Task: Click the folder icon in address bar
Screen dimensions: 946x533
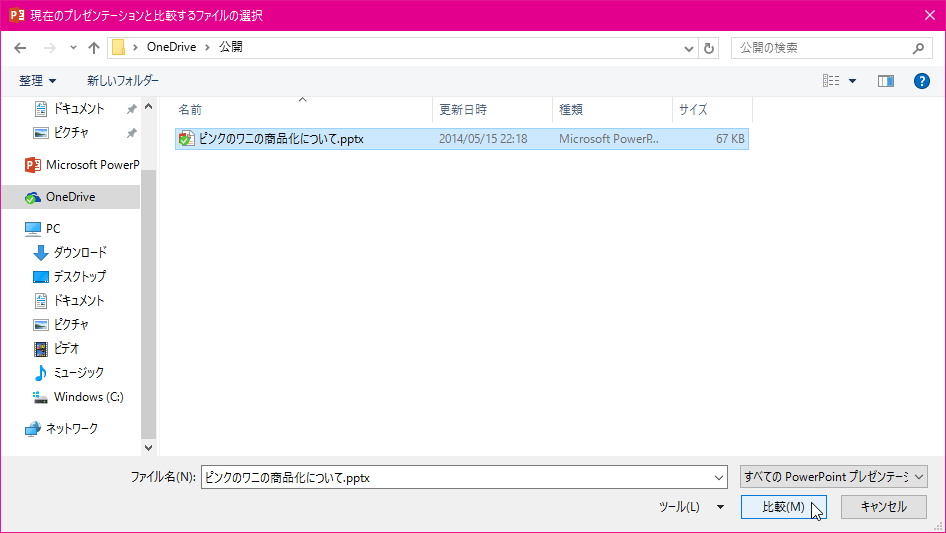Action: click(119, 47)
